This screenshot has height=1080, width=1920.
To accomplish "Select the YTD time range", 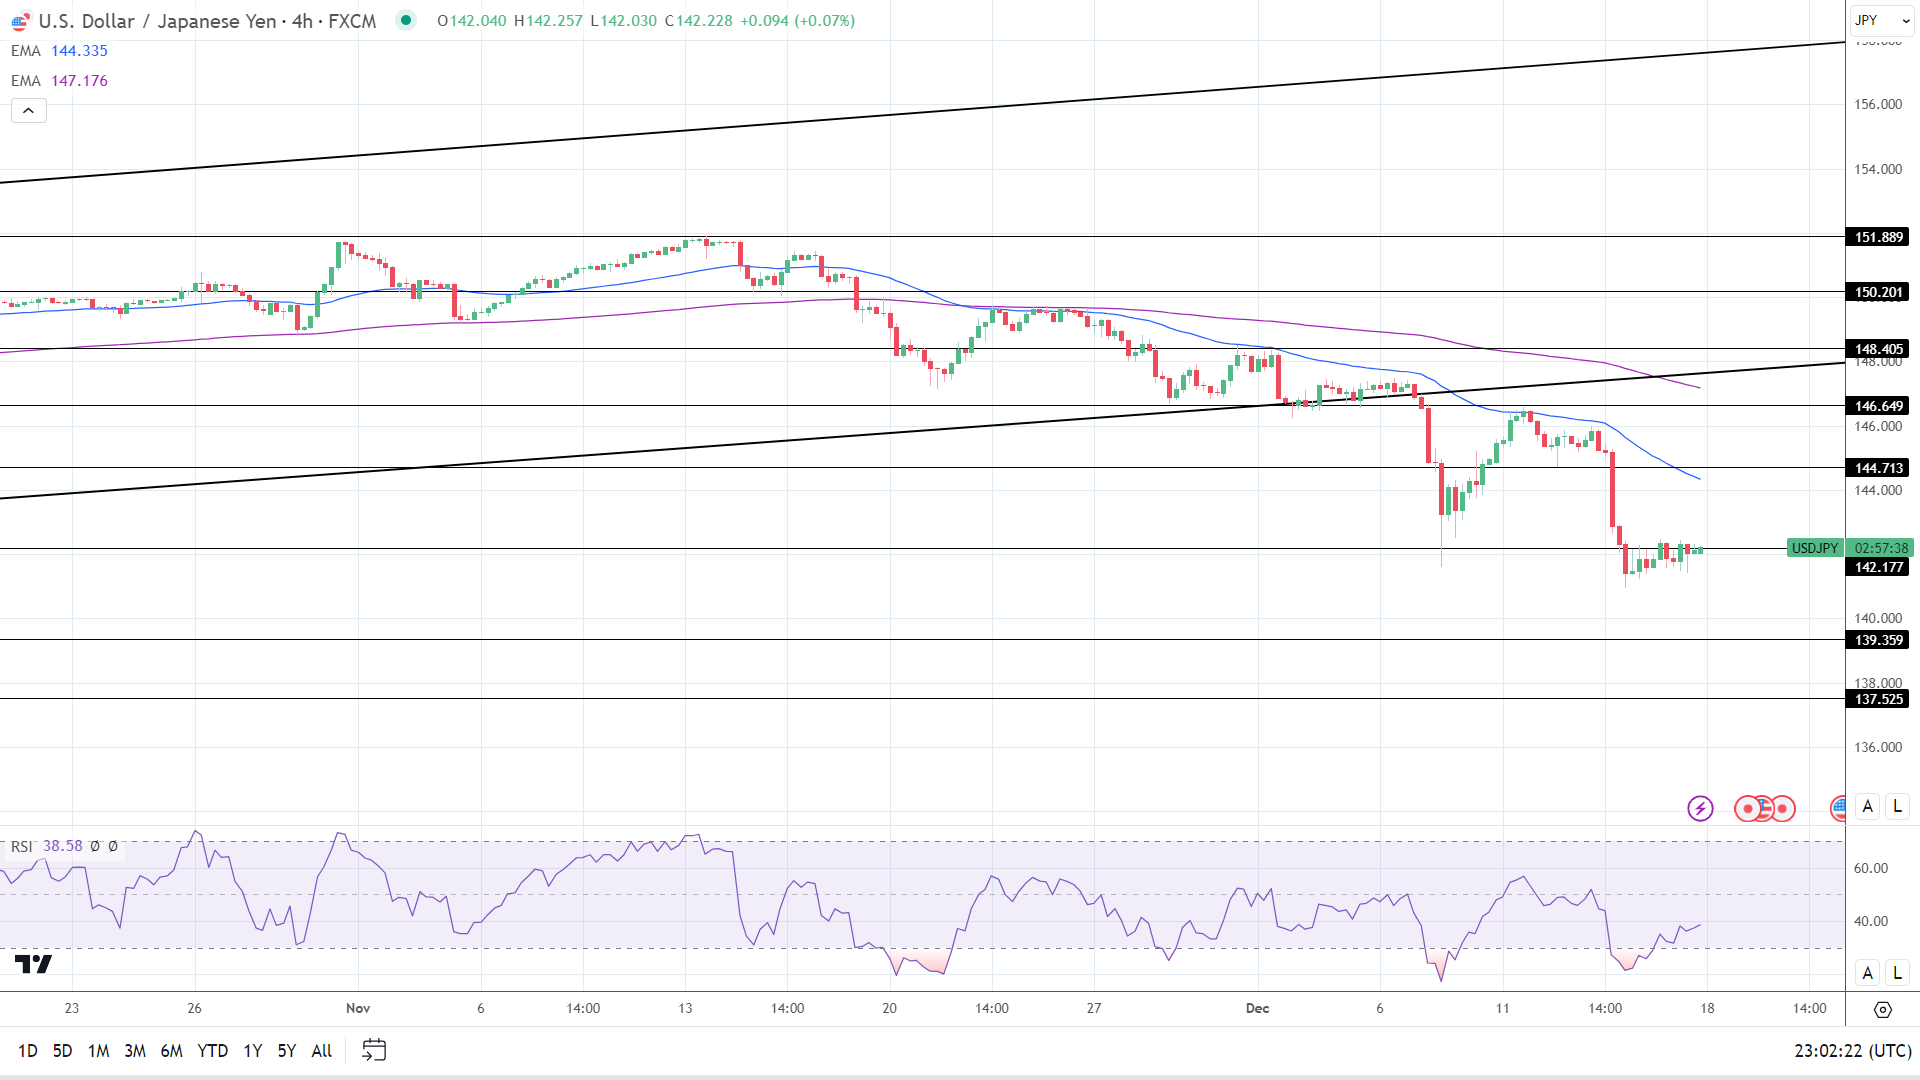I will (x=212, y=1050).
